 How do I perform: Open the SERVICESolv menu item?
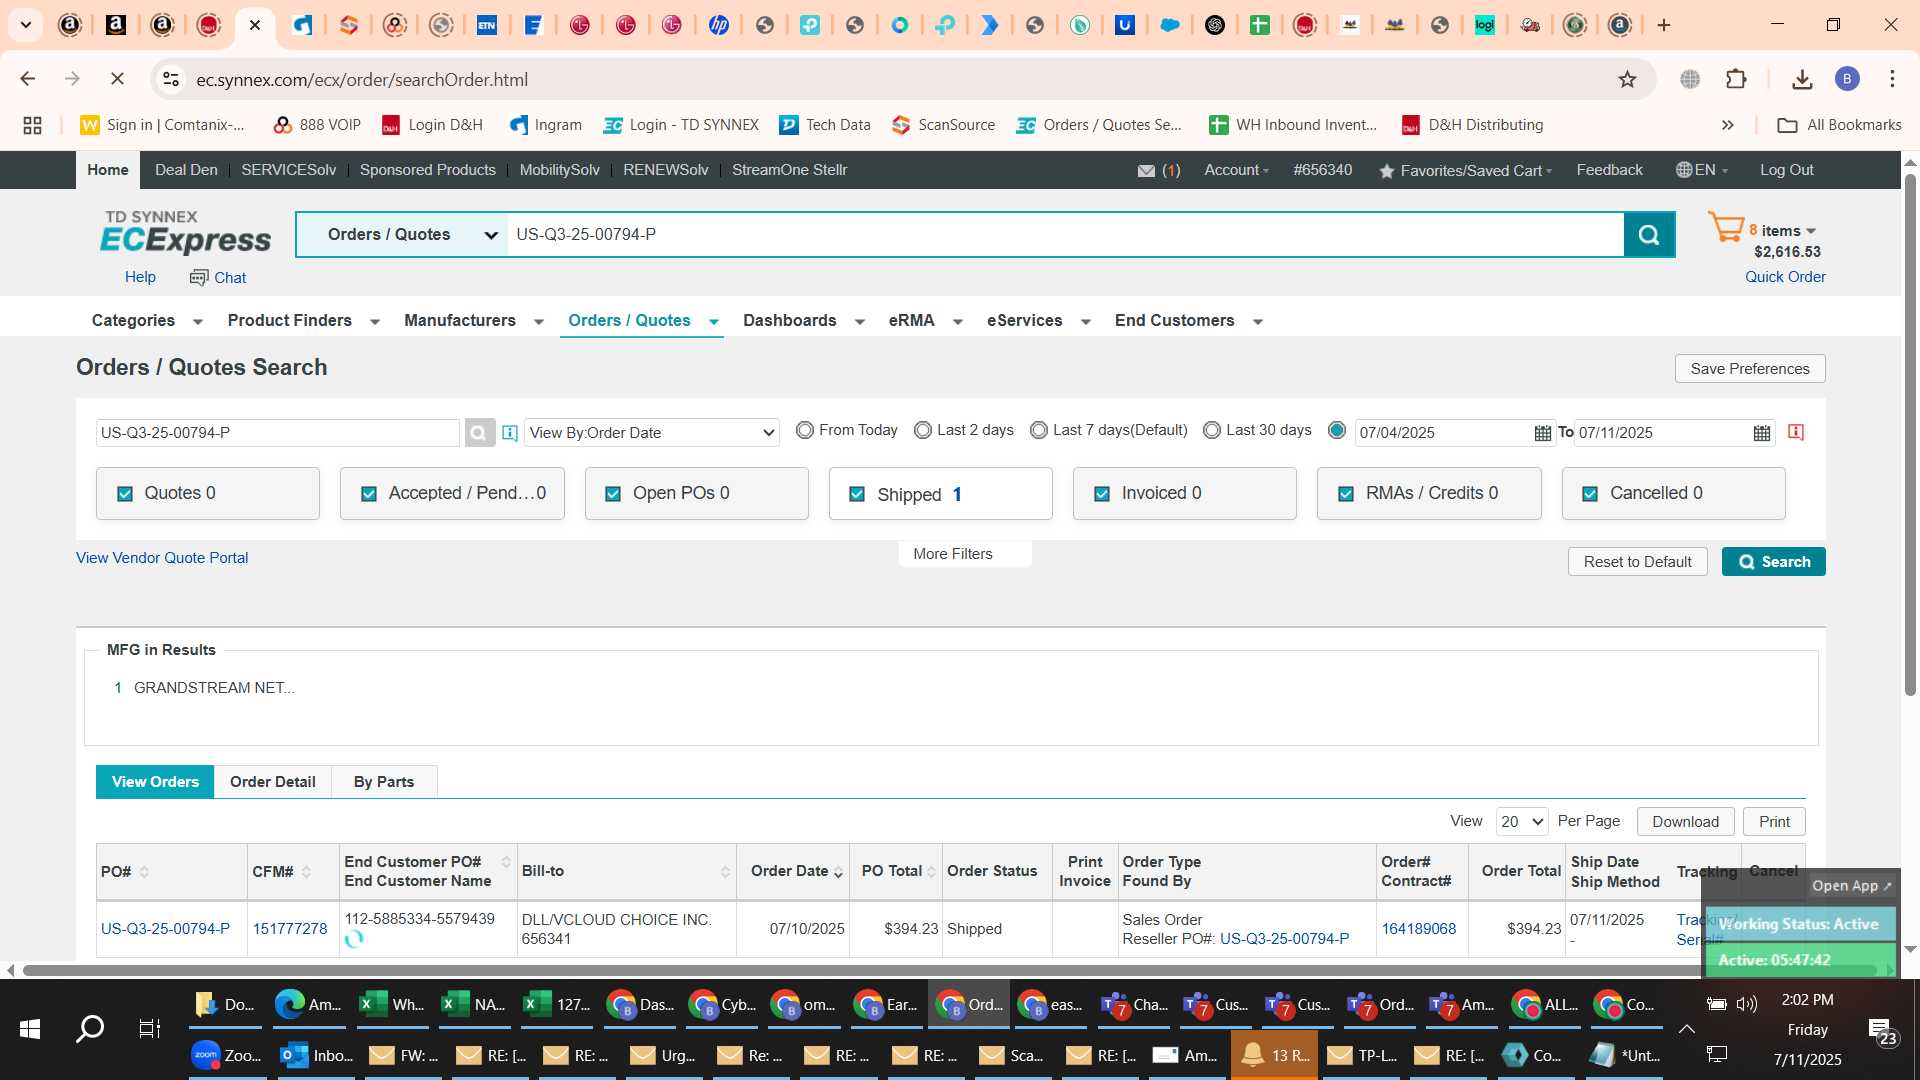click(288, 170)
